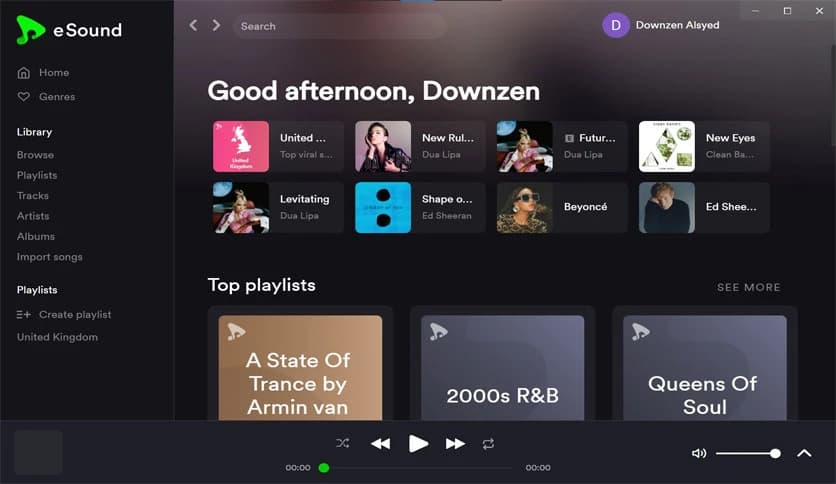The height and width of the screenshot is (484, 836).
Task: Click the playback progress bar track
Action: click(417, 468)
